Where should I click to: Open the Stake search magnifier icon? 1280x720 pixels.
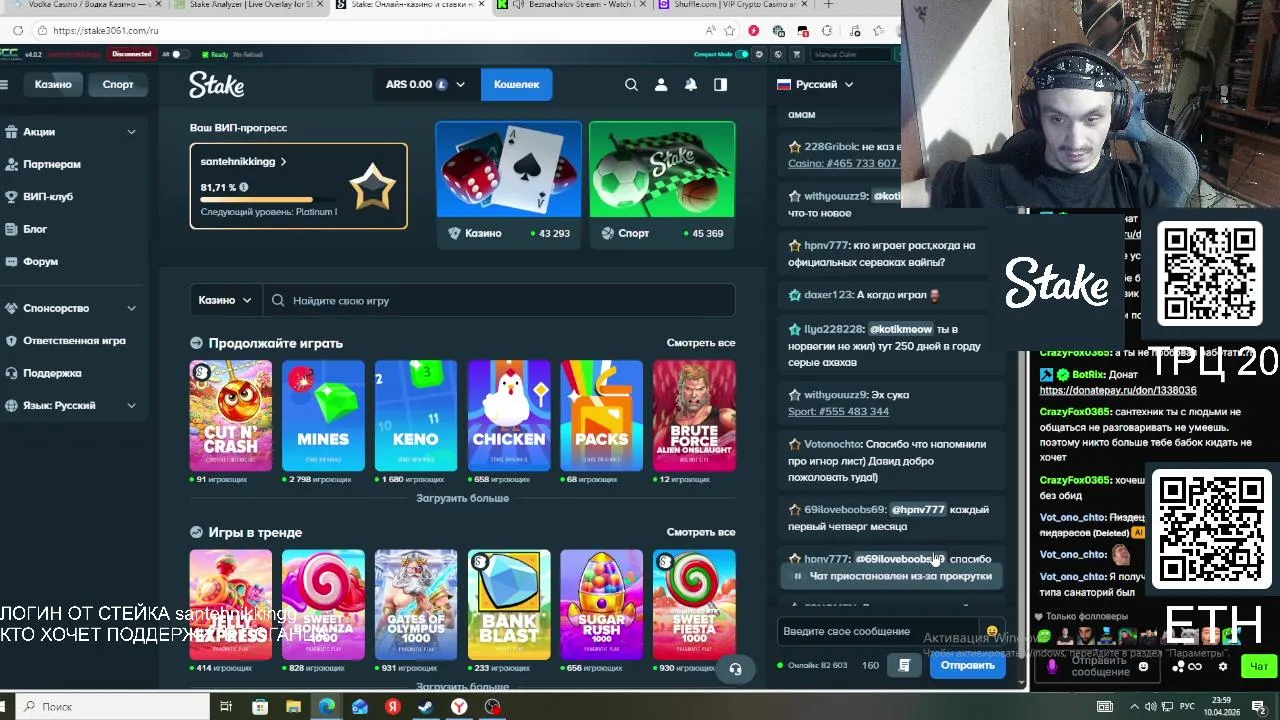(631, 85)
